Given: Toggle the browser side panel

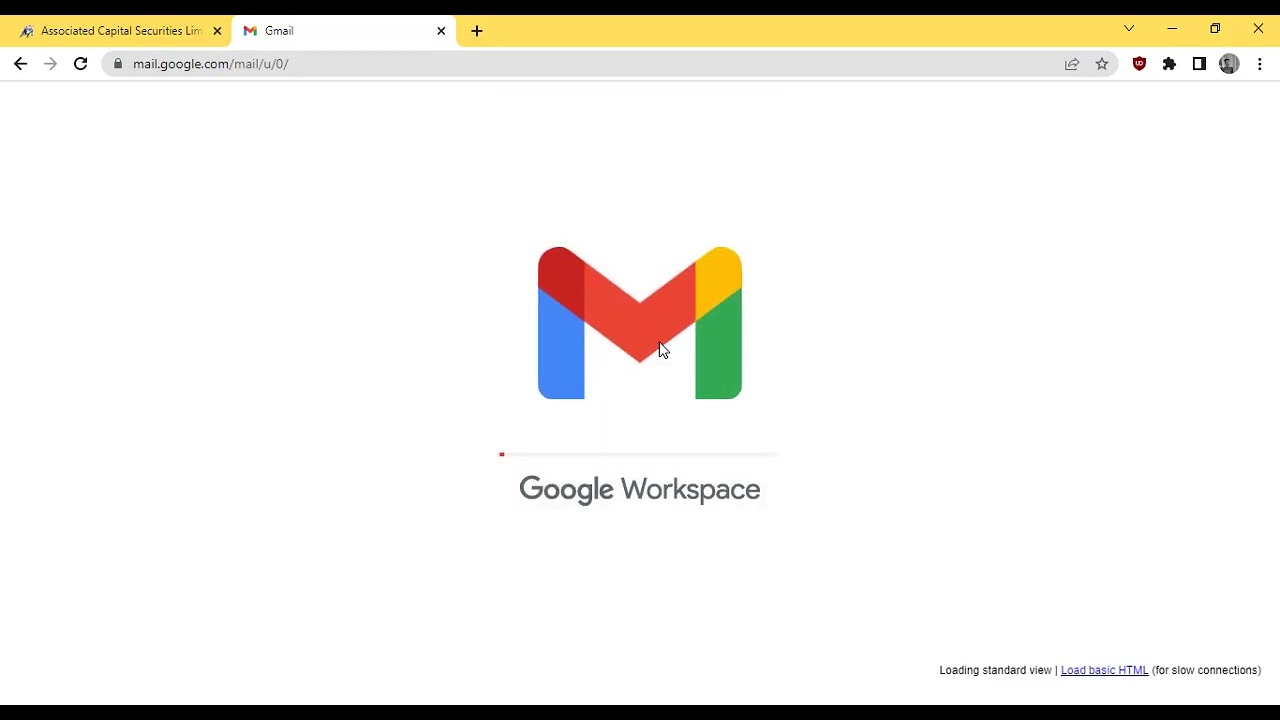Looking at the screenshot, I should [x=1199, y=64].
